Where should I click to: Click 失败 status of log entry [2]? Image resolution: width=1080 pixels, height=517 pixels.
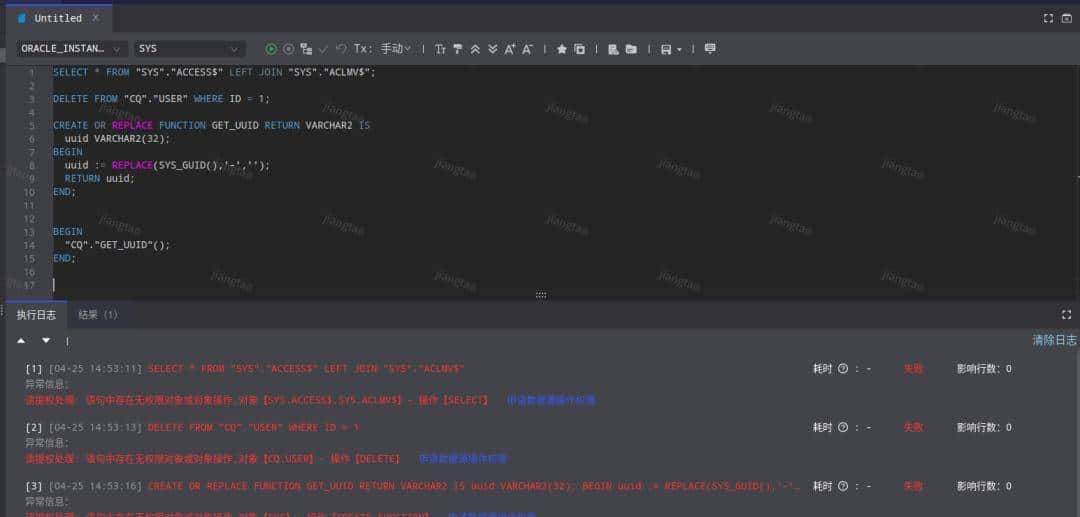[913, 428]
